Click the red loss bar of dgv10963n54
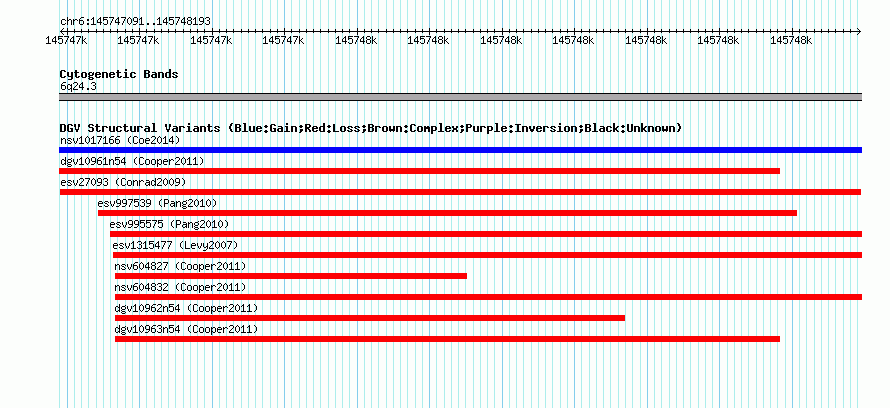The image size is (890, 408). [x=447, y=339]
